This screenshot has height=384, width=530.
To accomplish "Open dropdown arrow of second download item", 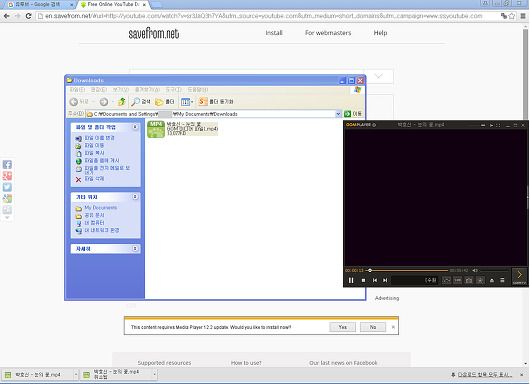I will coord(154,375).
